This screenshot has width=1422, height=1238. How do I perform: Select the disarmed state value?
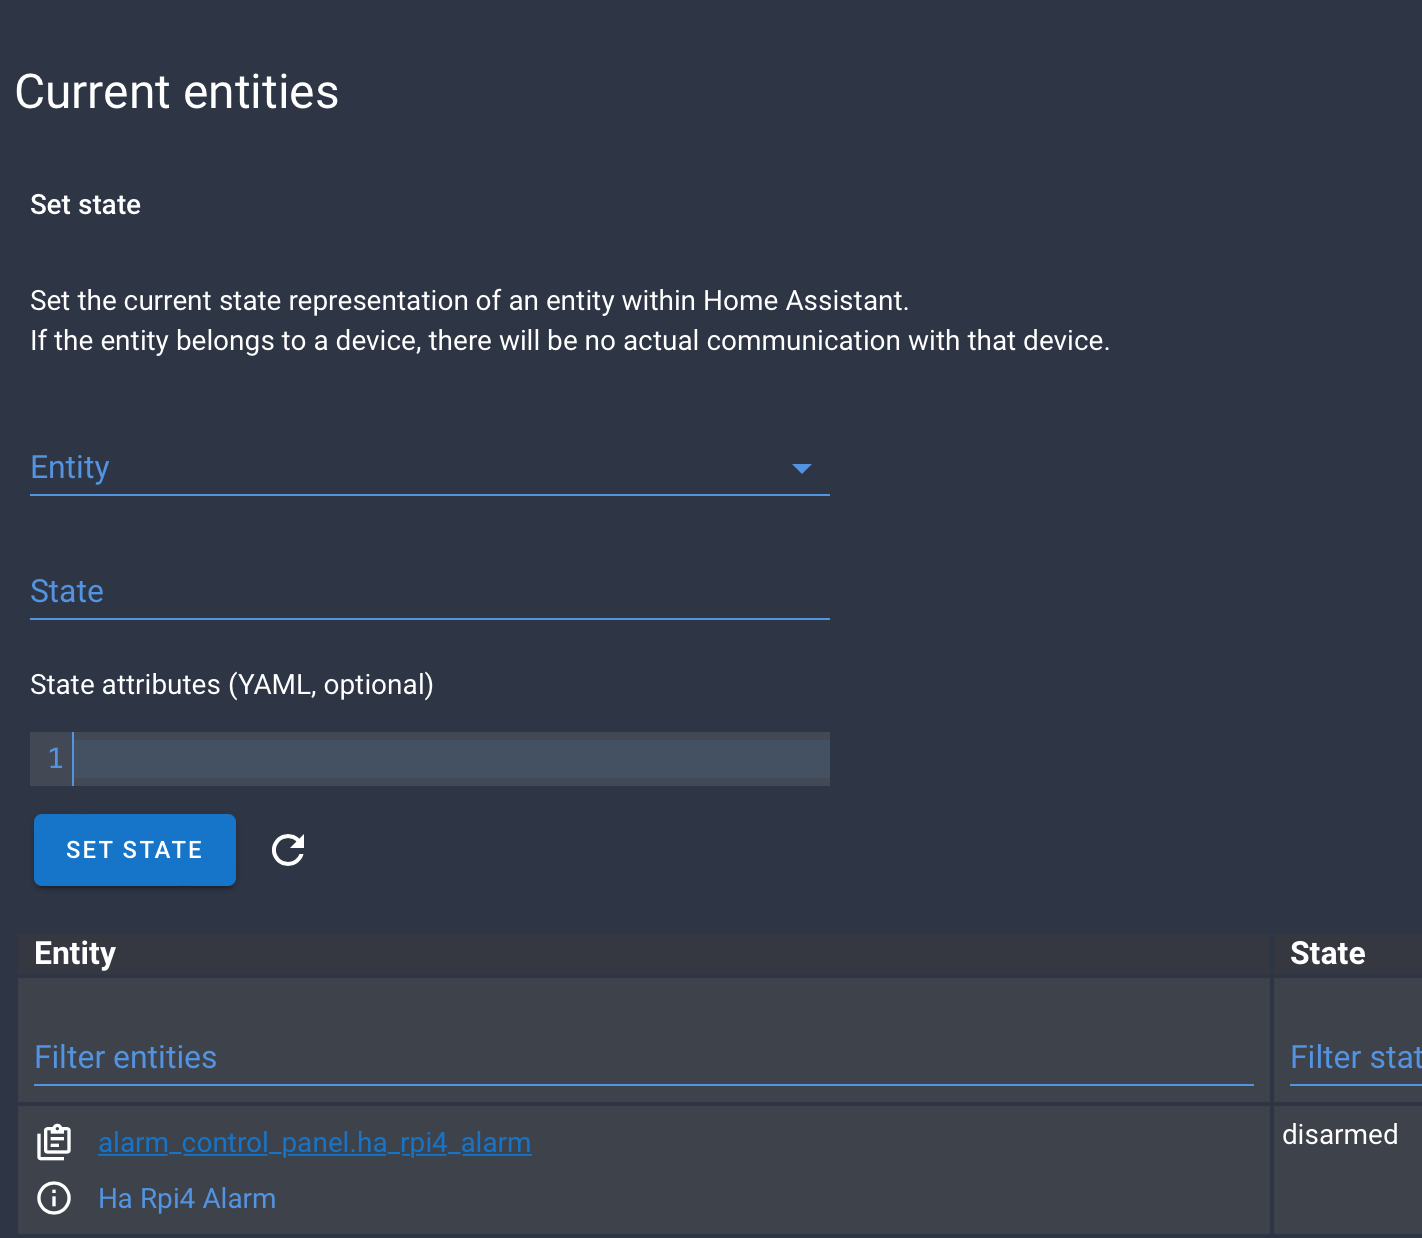[x=1340, y=1135]
